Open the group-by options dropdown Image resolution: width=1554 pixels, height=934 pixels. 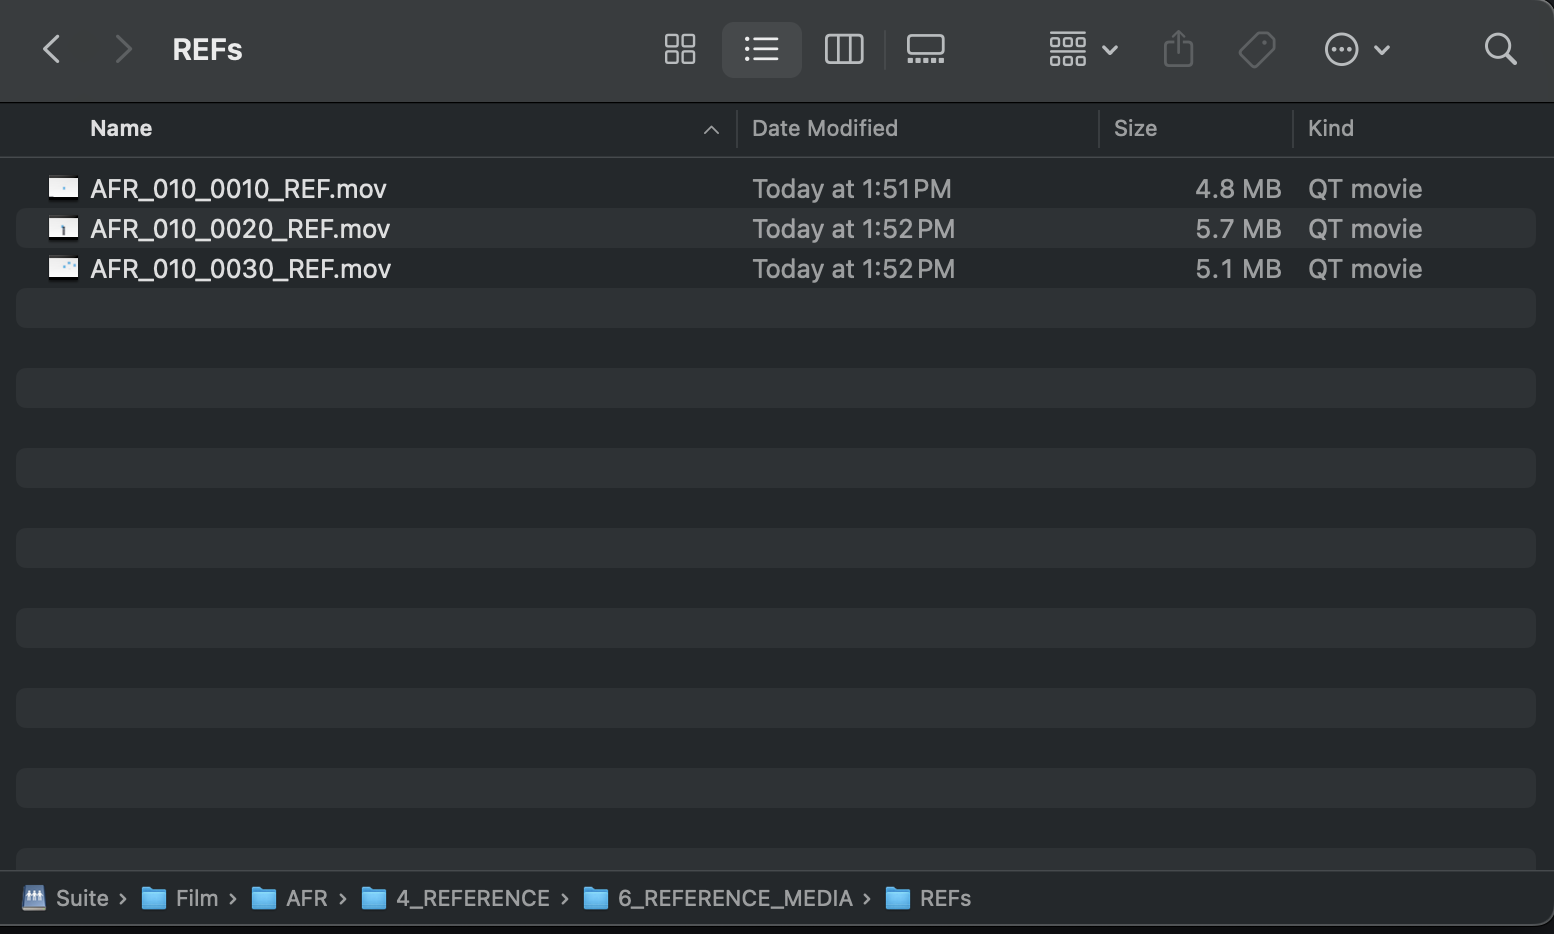pyautogui.click(x=1083, y=49)
